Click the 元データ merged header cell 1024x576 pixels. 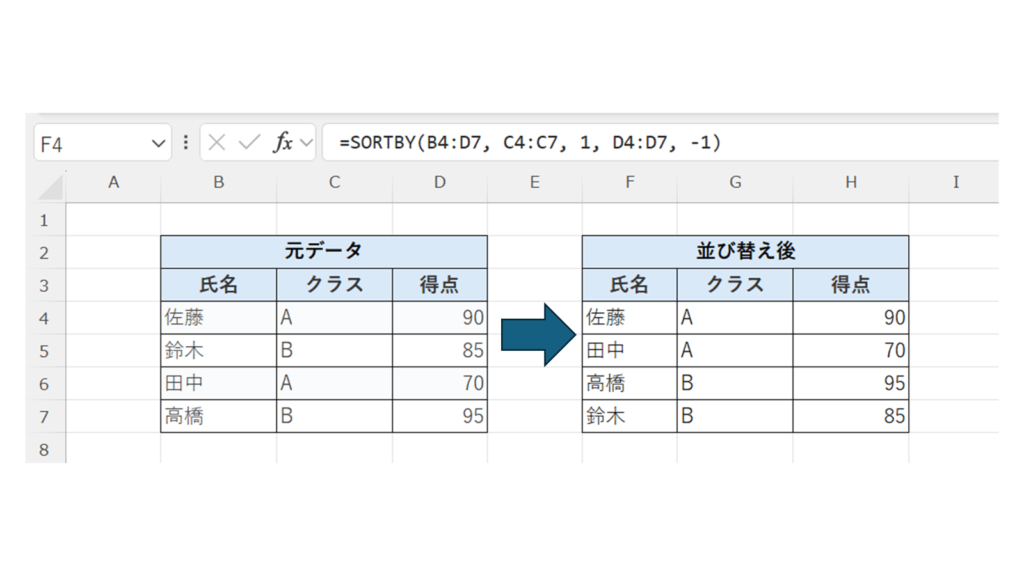(x=324, y=252)
